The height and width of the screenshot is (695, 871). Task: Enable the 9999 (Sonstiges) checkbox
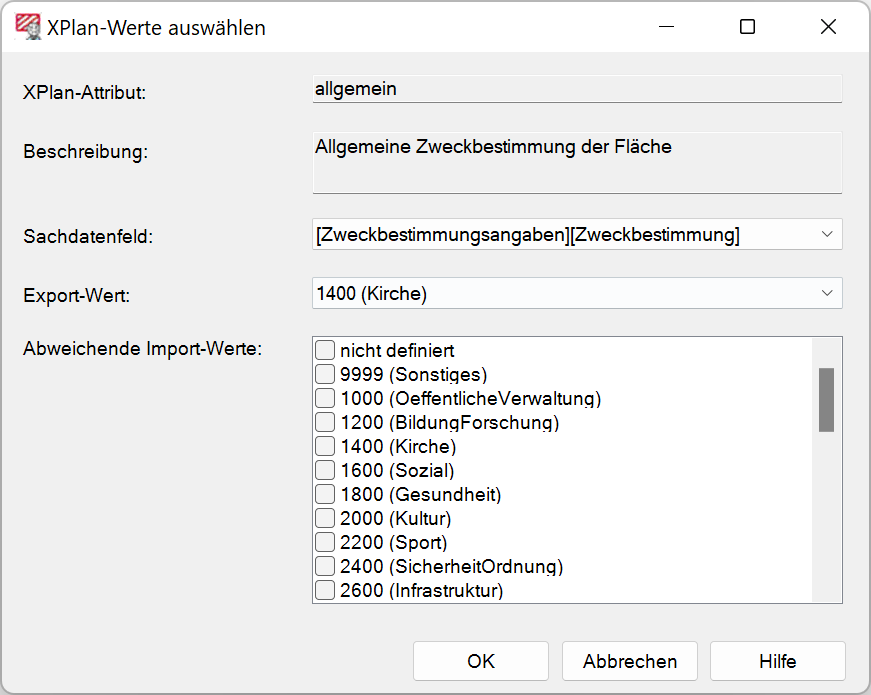coord(325,375)
